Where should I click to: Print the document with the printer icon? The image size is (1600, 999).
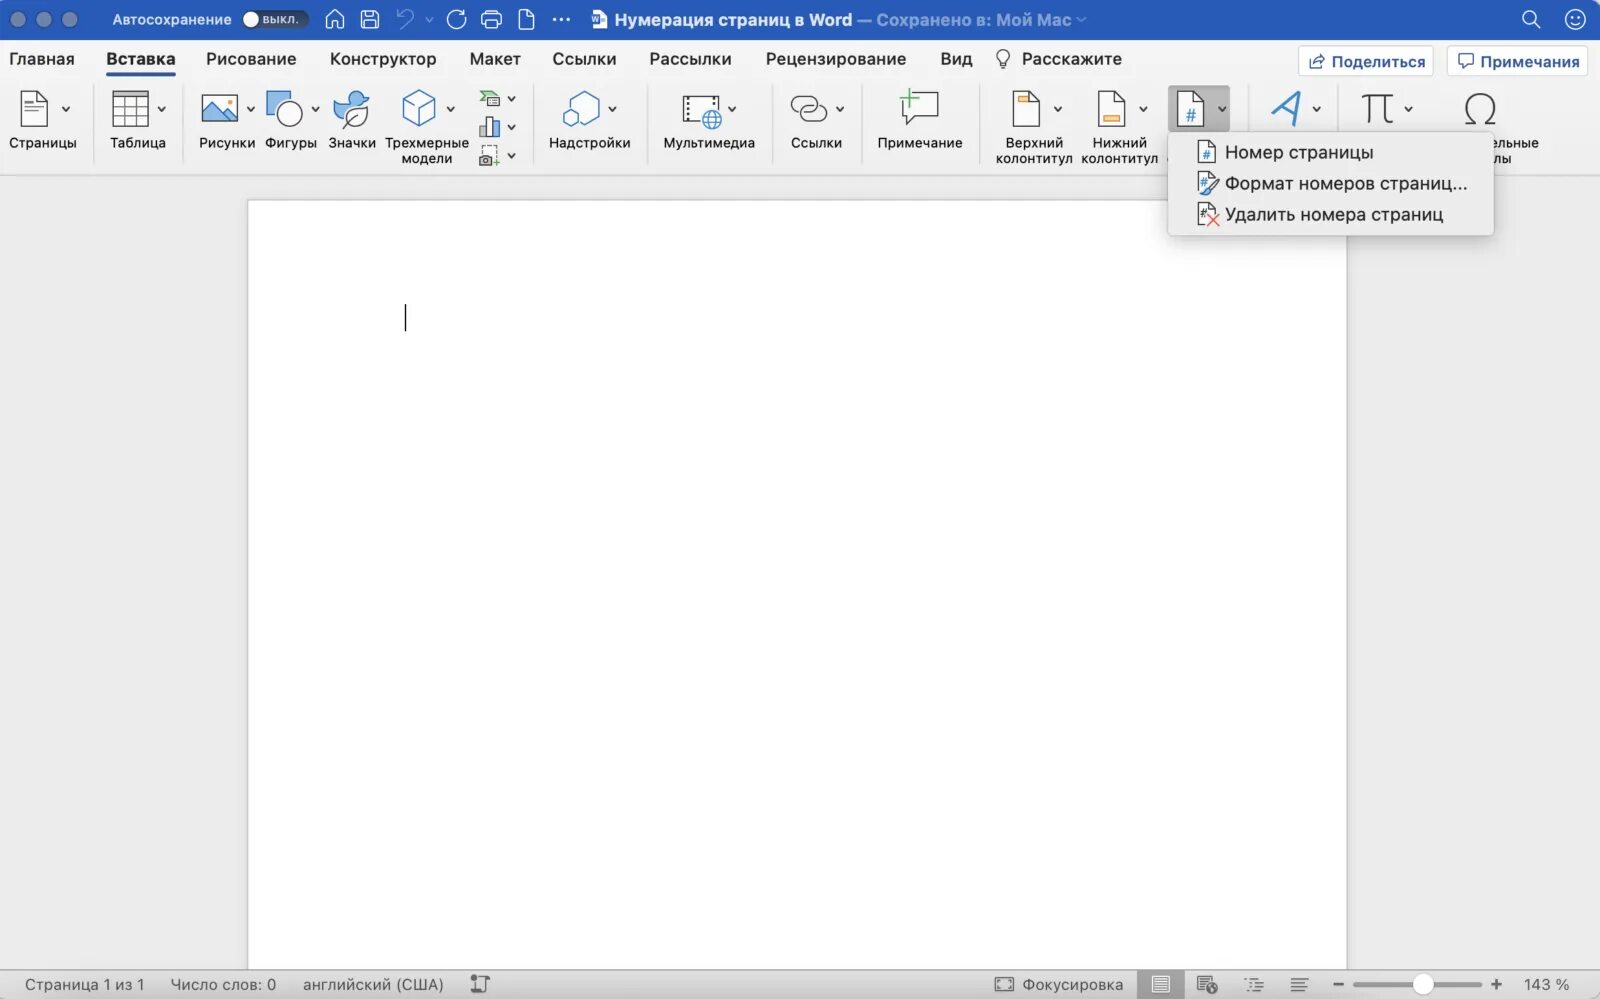(491, 19)
